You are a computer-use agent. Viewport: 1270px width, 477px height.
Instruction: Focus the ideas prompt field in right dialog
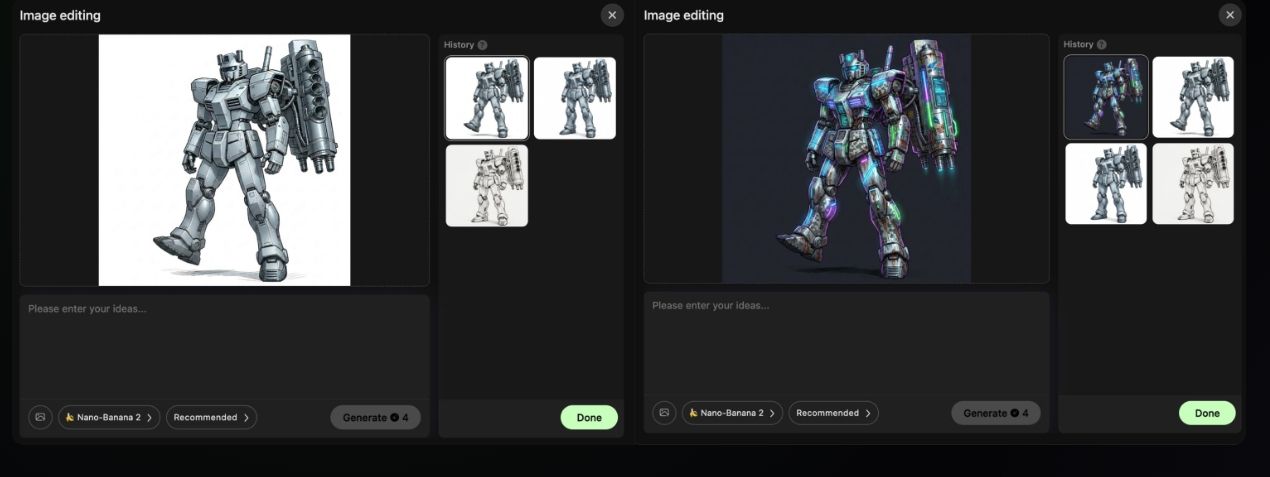(846, 342)
